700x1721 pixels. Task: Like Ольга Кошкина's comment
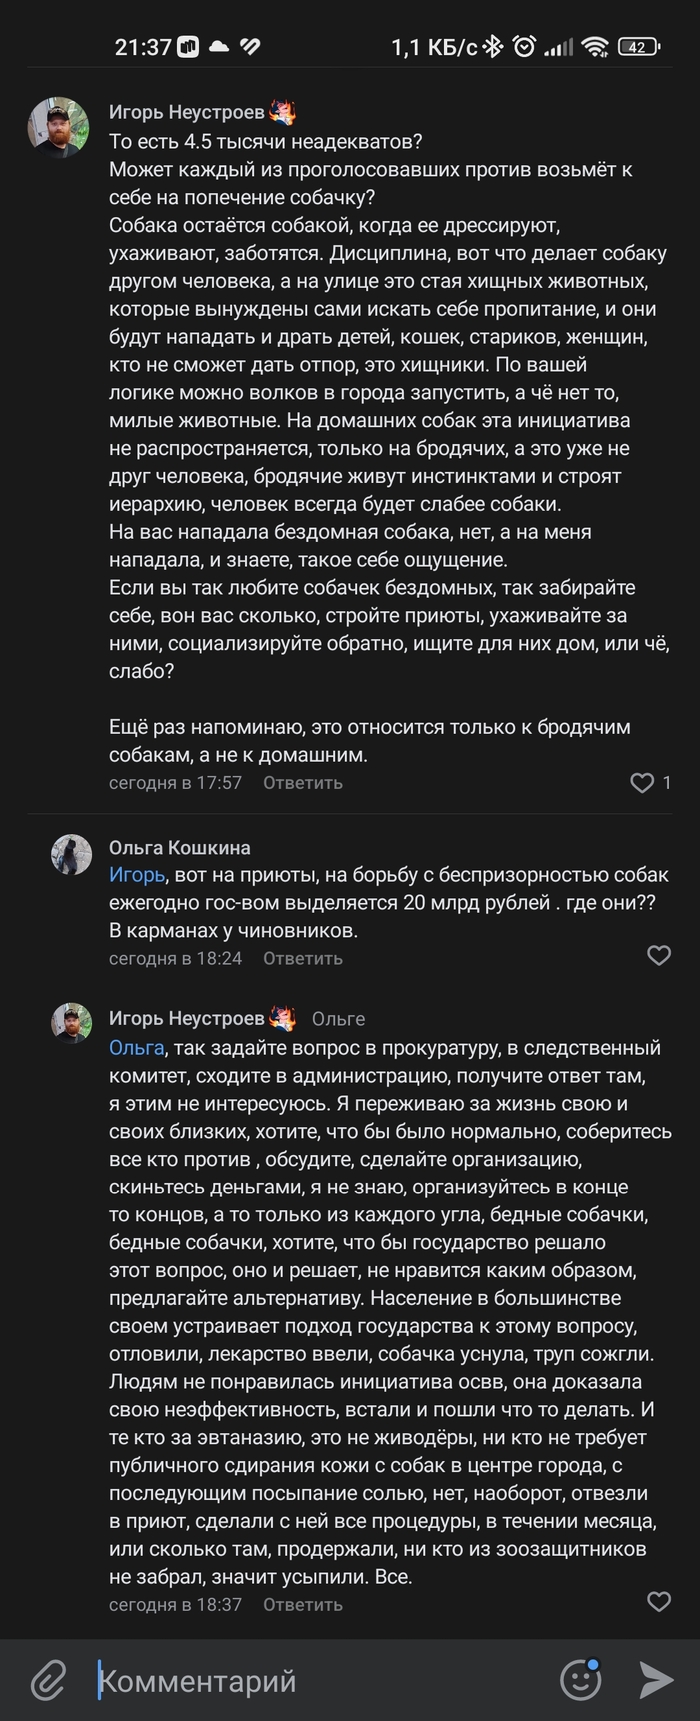click(659, 956)
